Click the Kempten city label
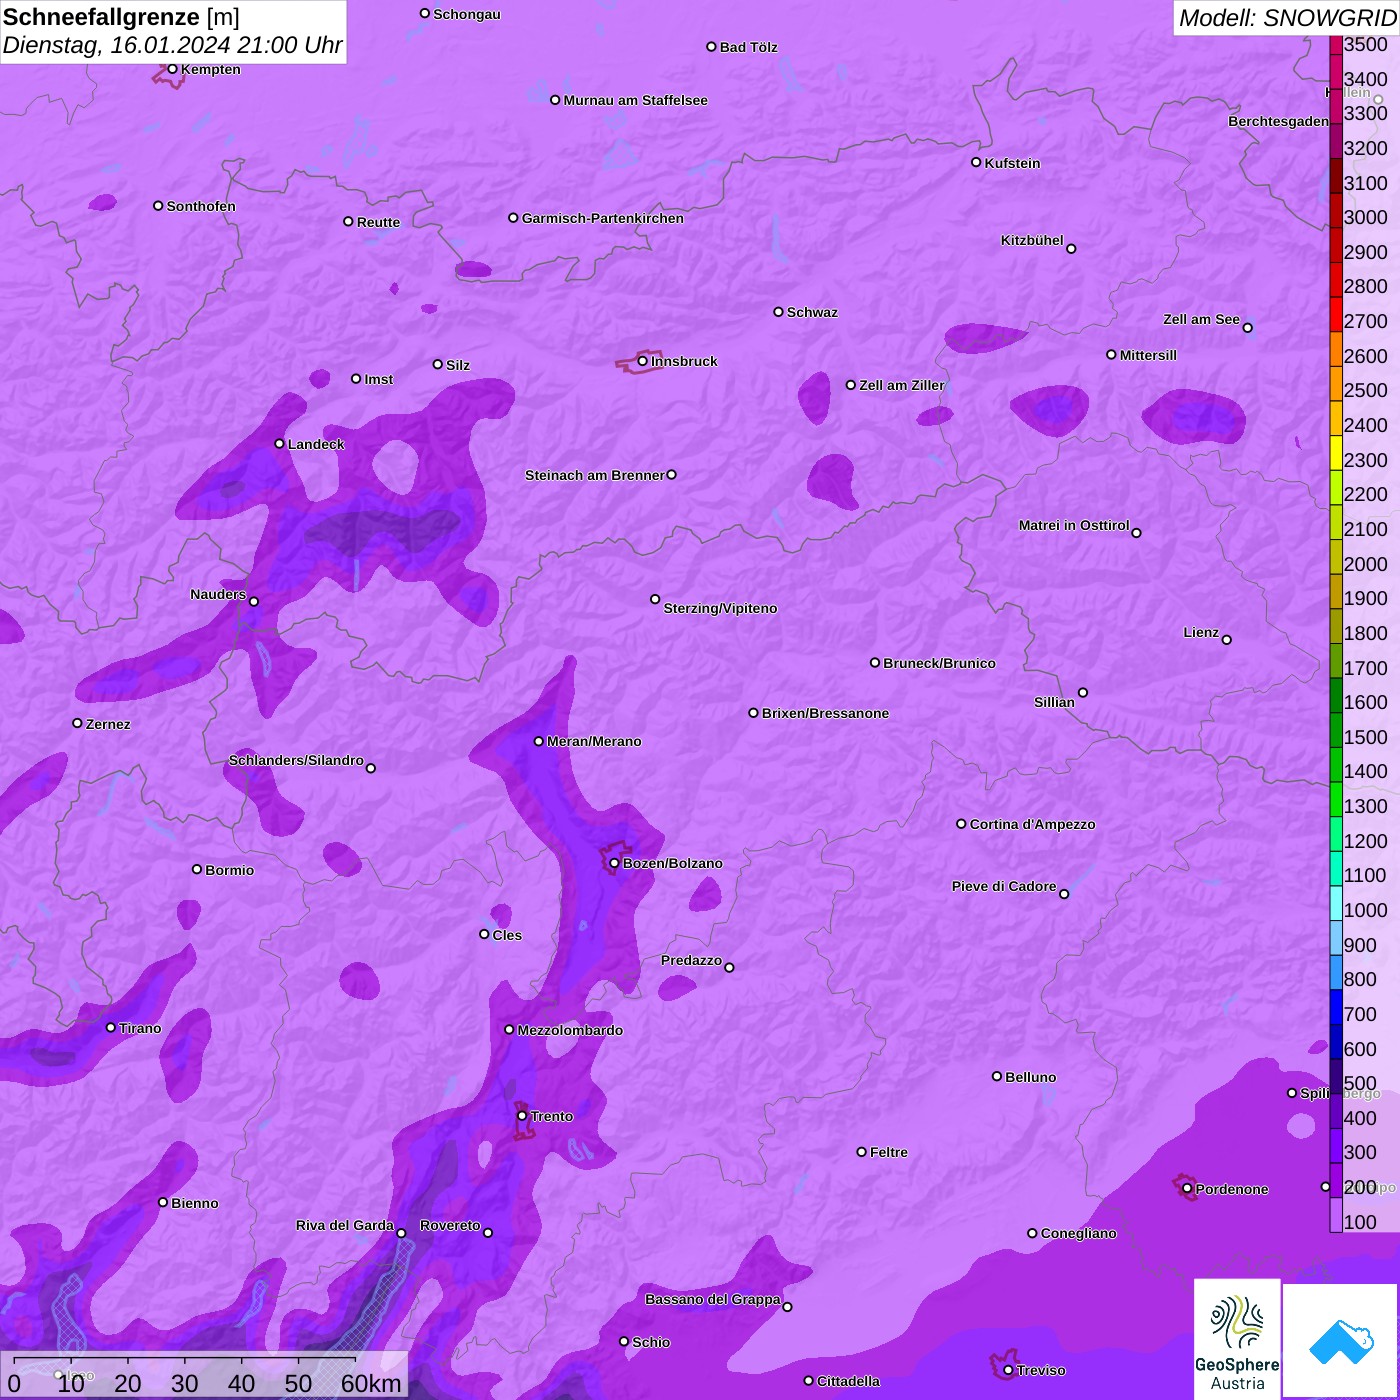Image resolution: width=1400 pixels, height=1400 pixels. (210, 69)
